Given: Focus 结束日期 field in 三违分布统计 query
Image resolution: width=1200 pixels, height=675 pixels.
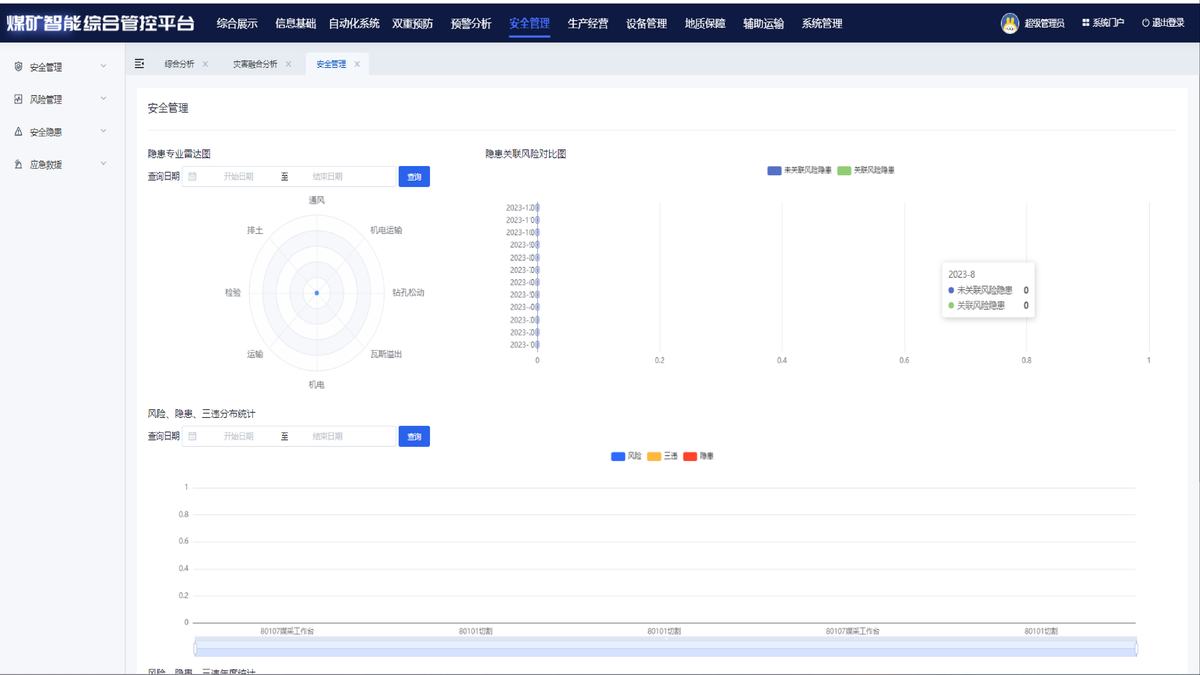Looking at the screenshot, I should coord(327,436).
